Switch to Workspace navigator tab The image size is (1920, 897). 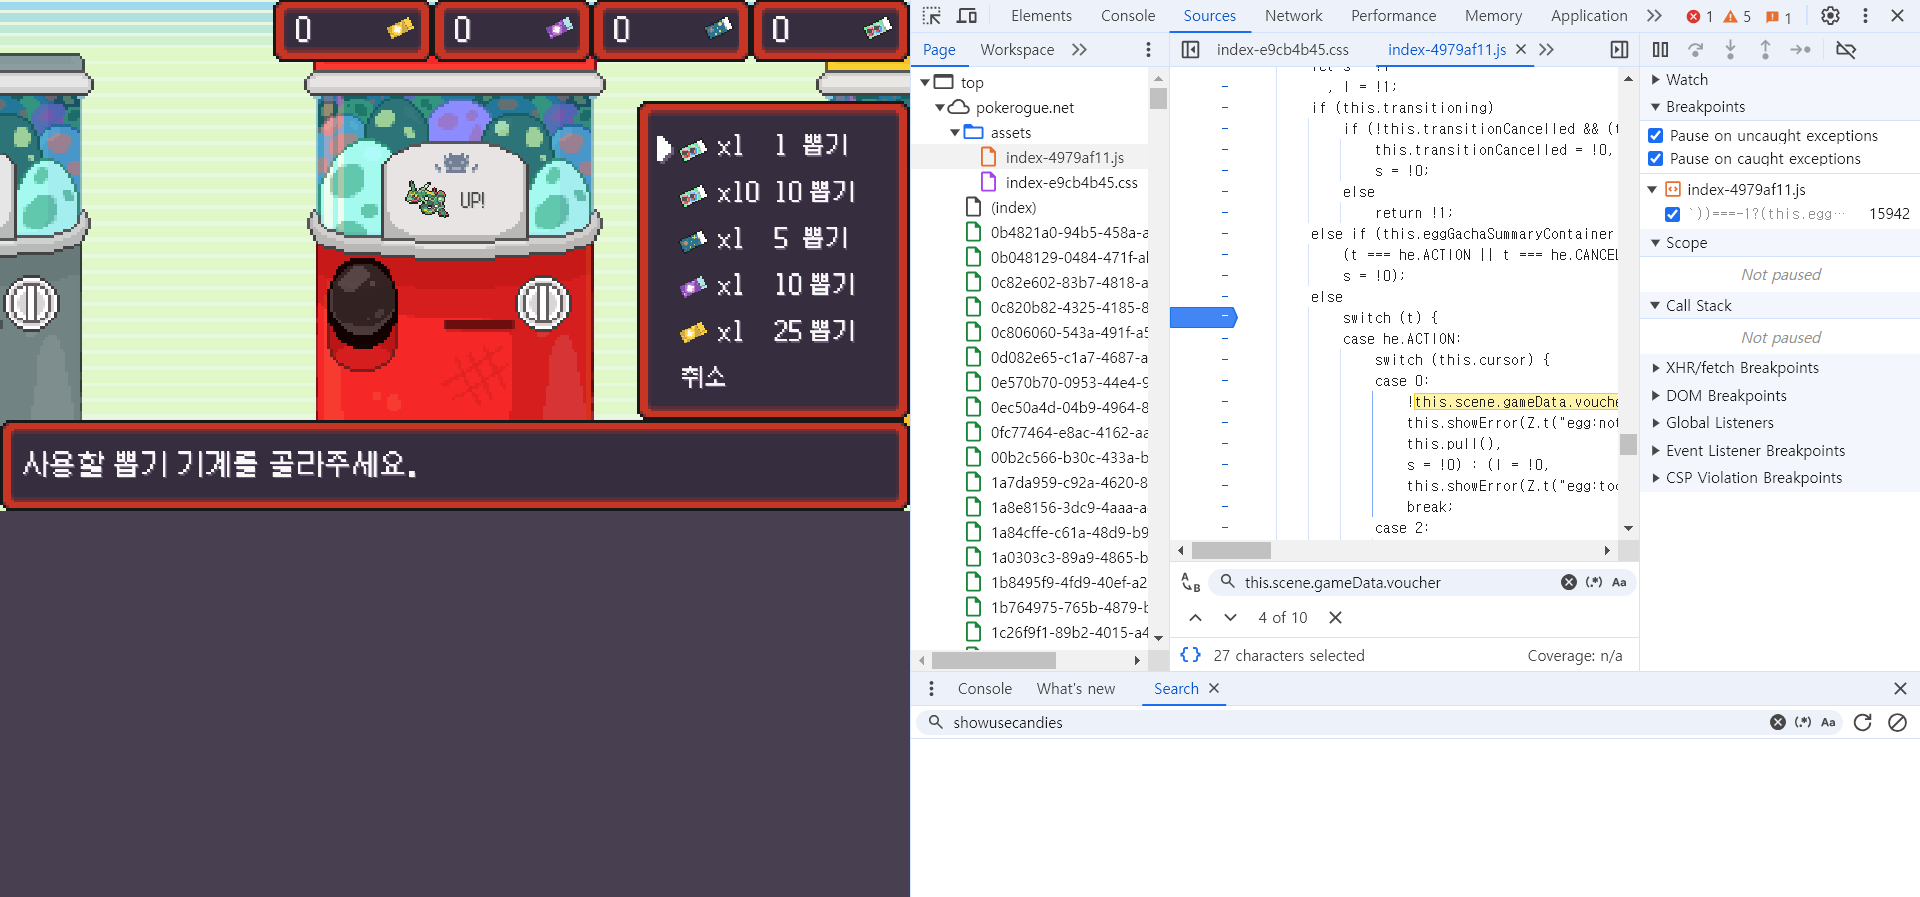coord(1017,50)
